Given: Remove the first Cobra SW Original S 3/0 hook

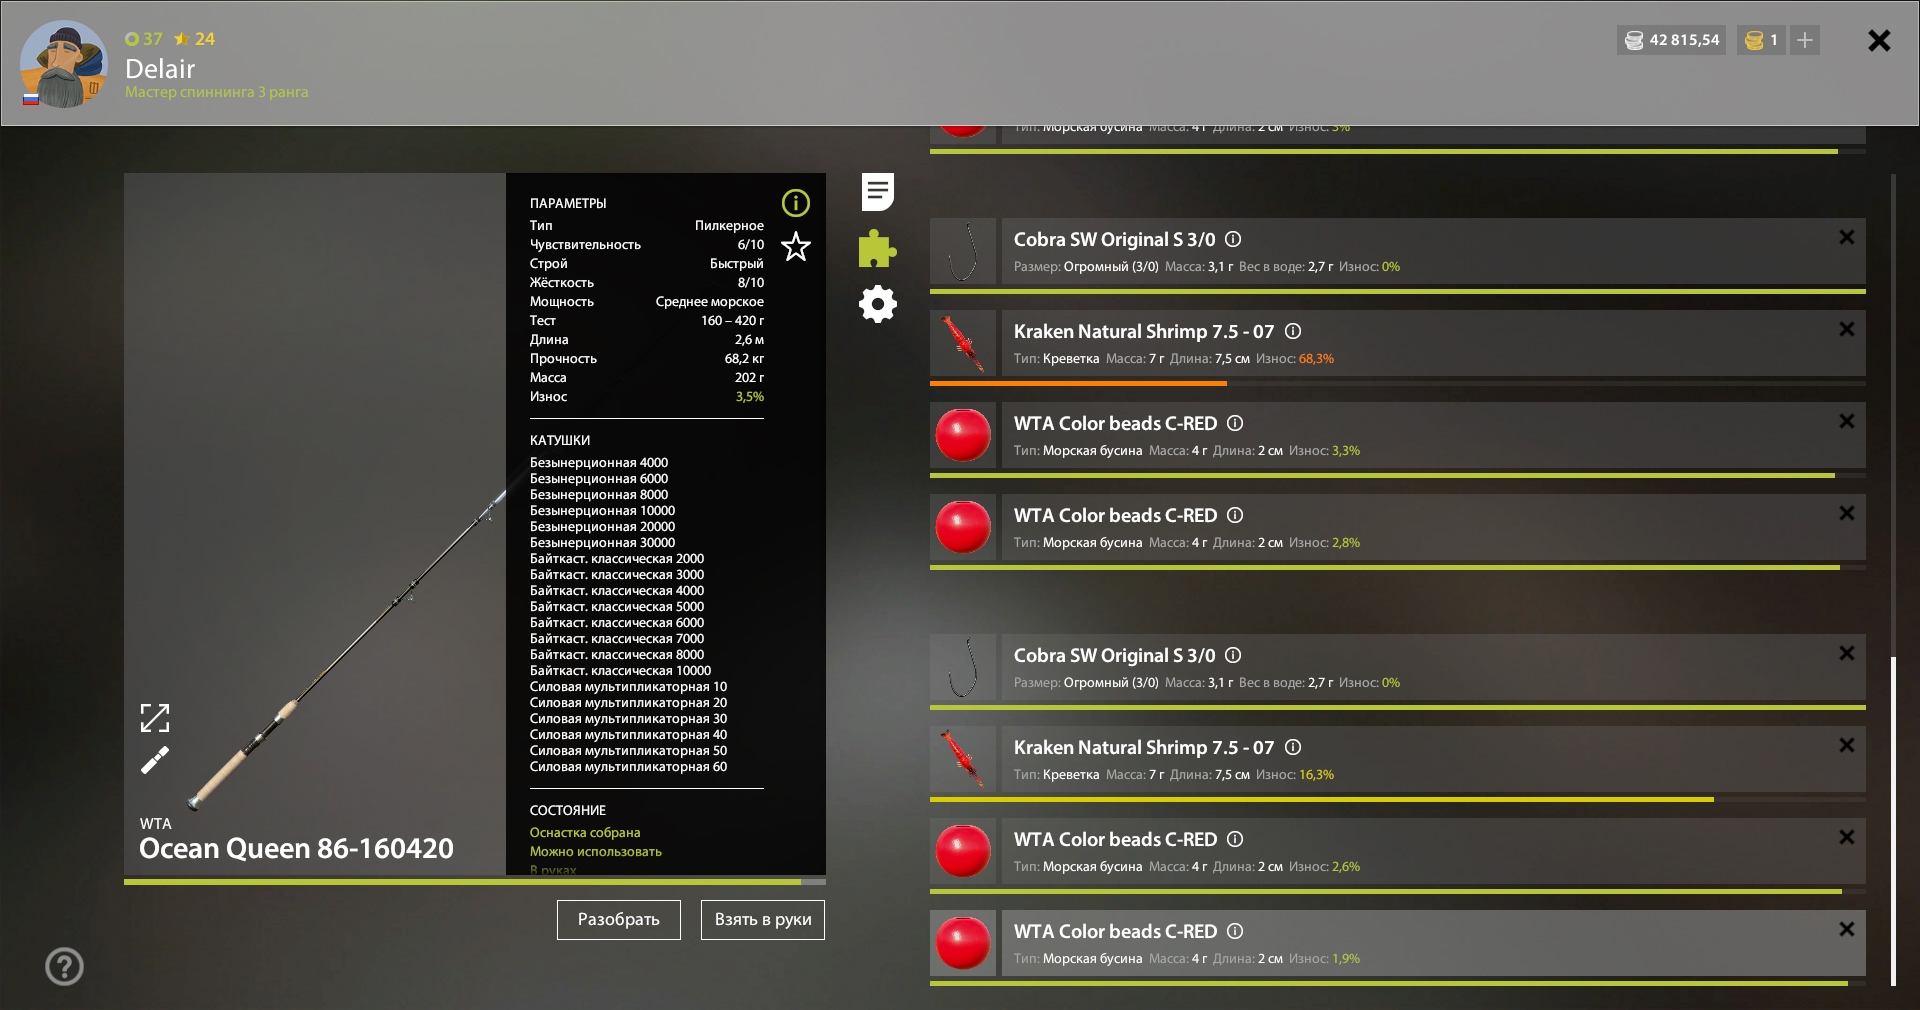Looking at the screenshot, I should coord(1847,237).
